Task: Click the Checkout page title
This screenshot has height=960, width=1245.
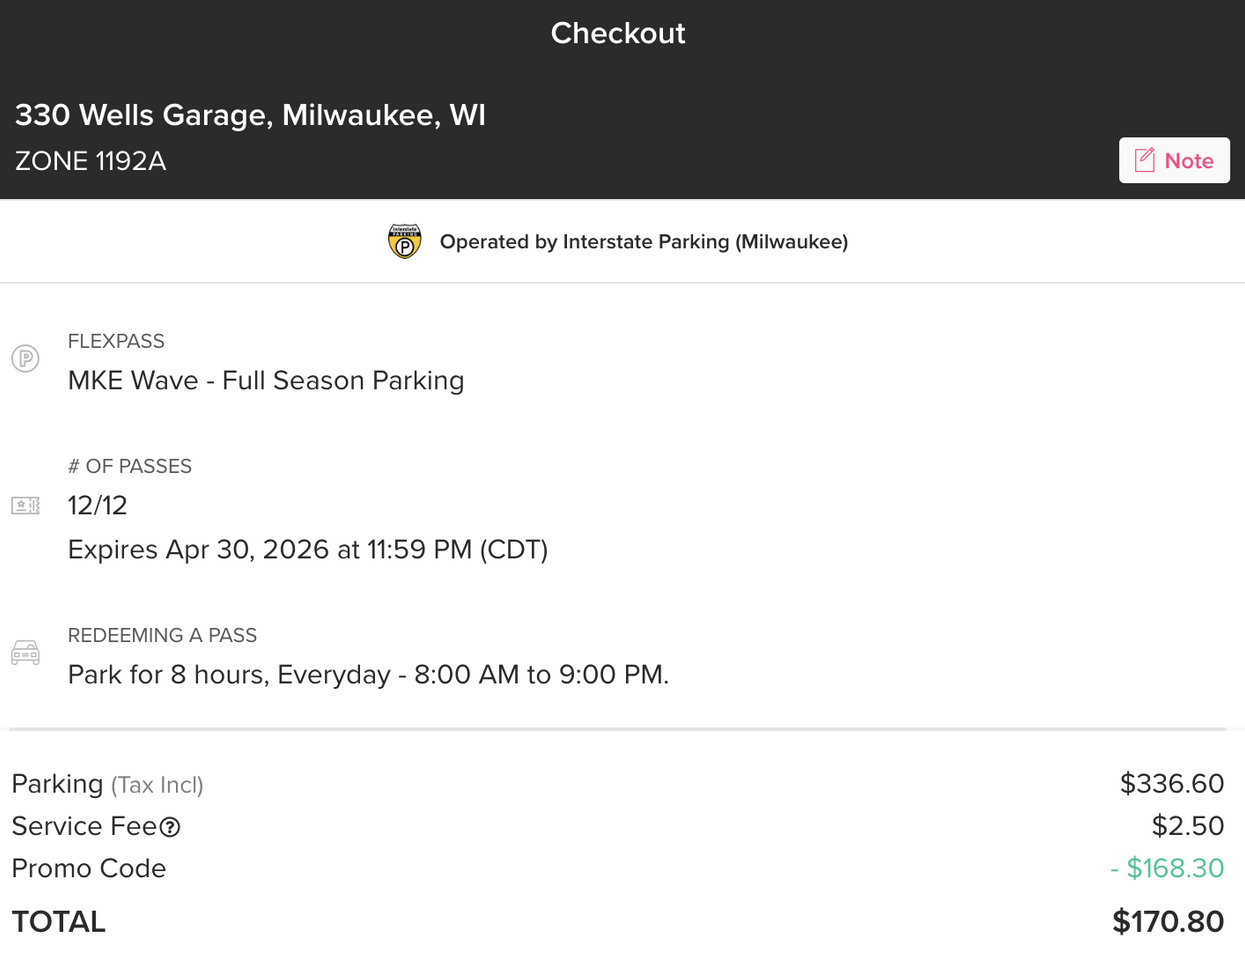Action: 618,33
